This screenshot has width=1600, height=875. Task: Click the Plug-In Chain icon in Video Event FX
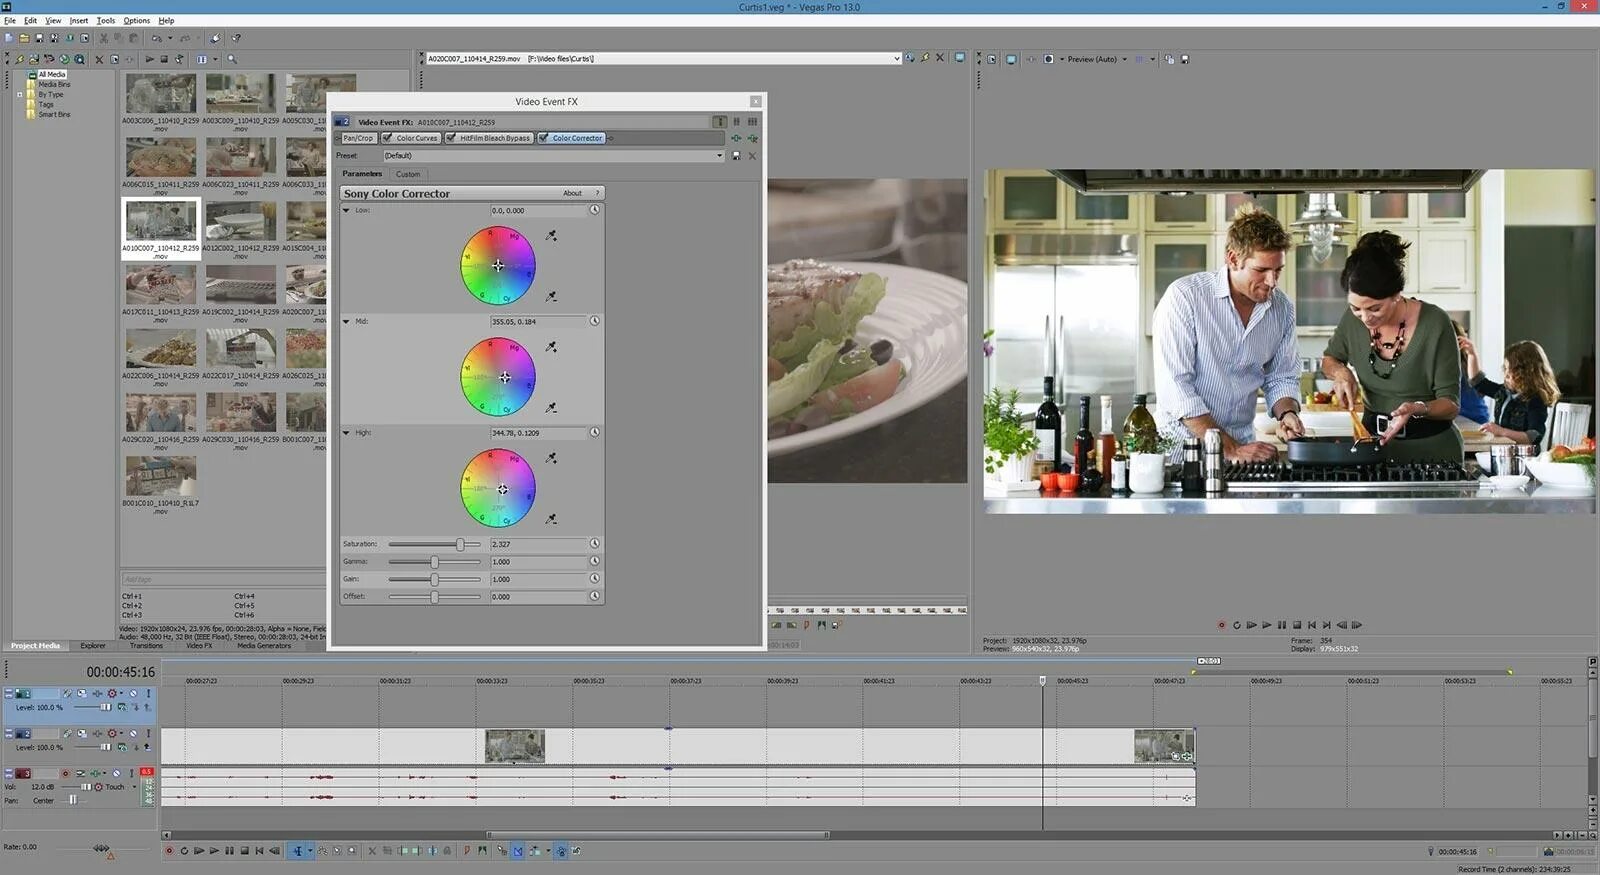(x=736, y=138)
